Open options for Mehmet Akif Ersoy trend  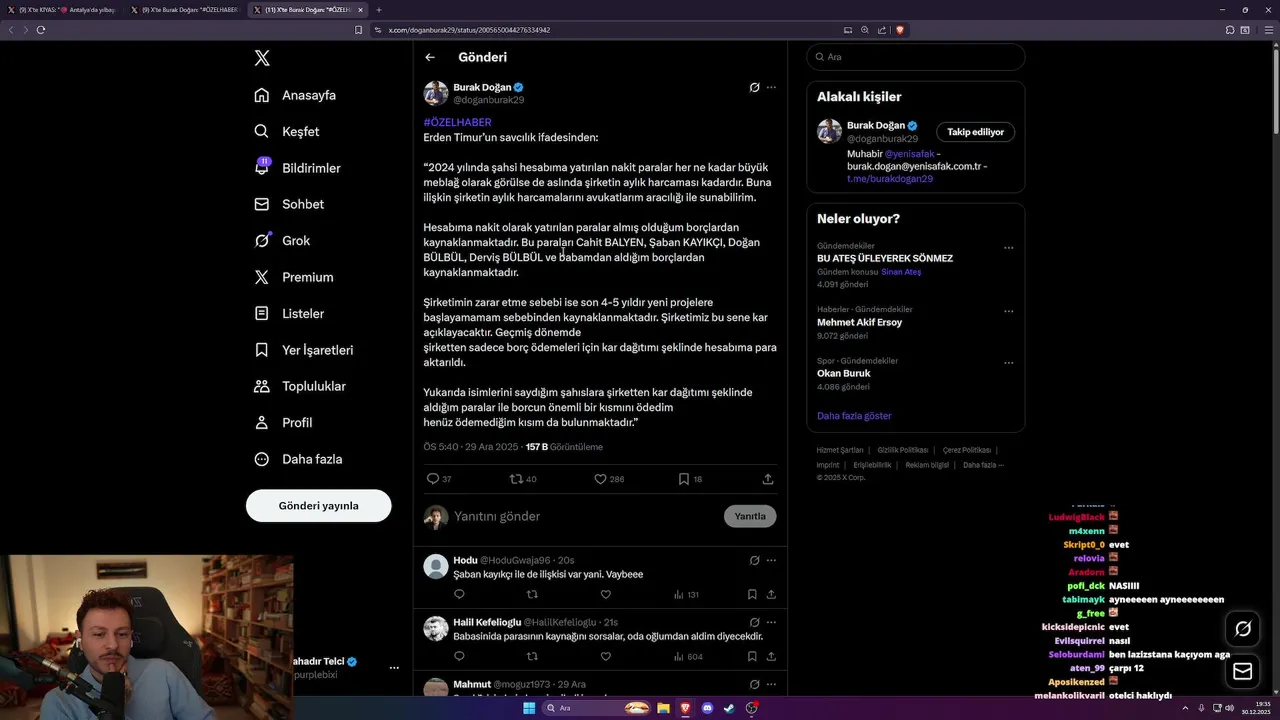[x=1008, y=311]
